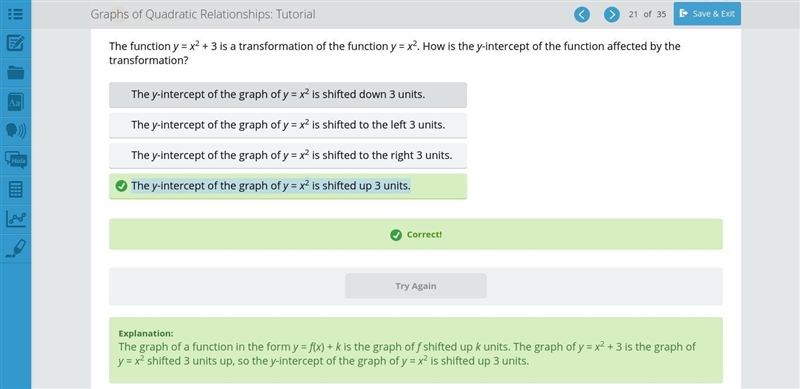Choose answer 'shifted to the left 3 units'

click(288, 125)
